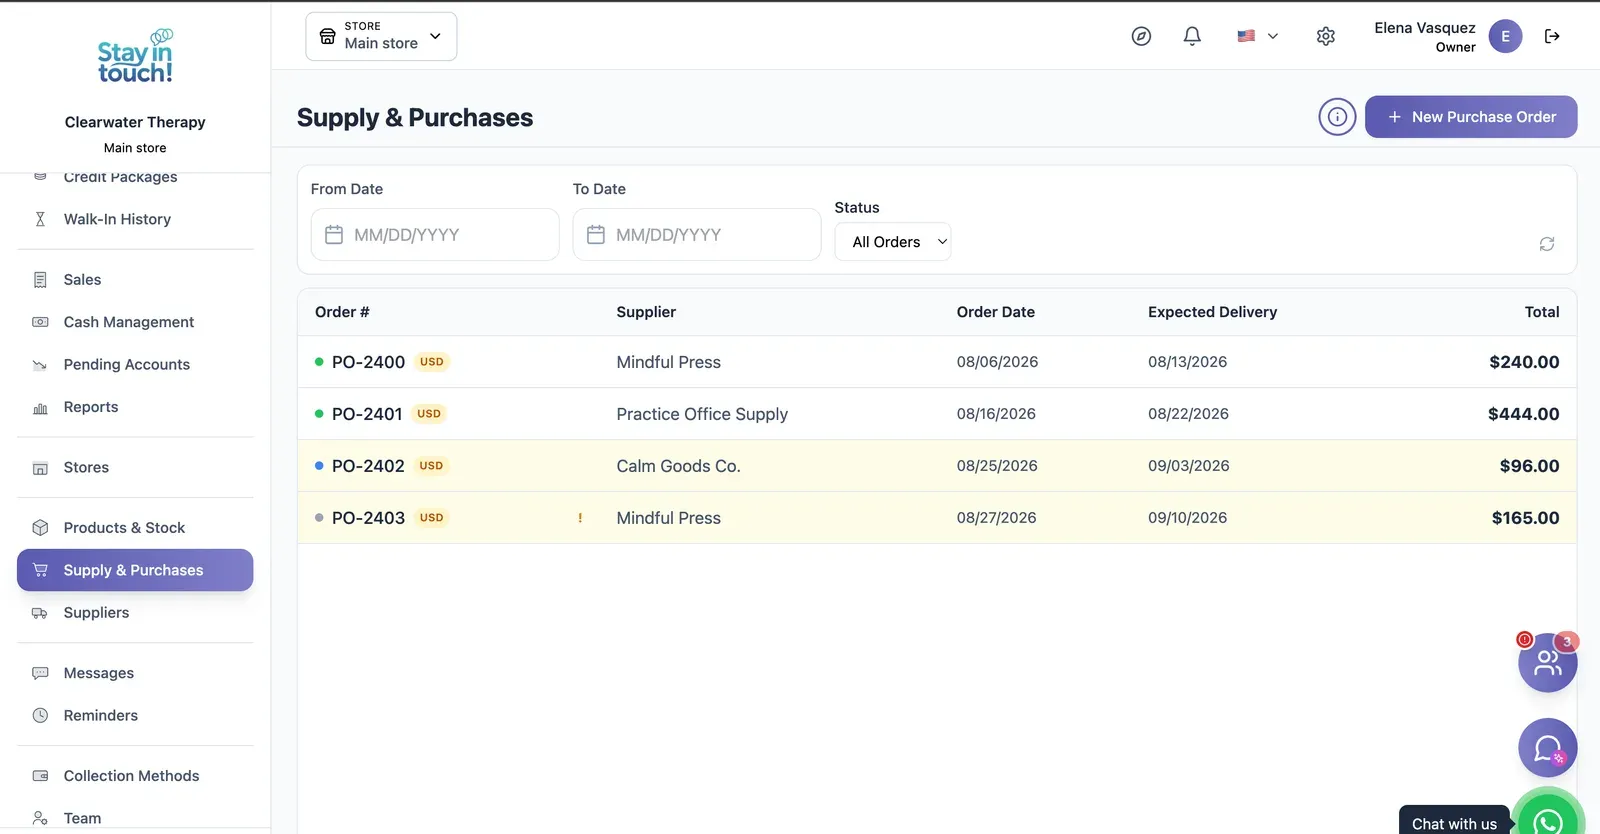Click New Purchase Order button

(1471, 117)
